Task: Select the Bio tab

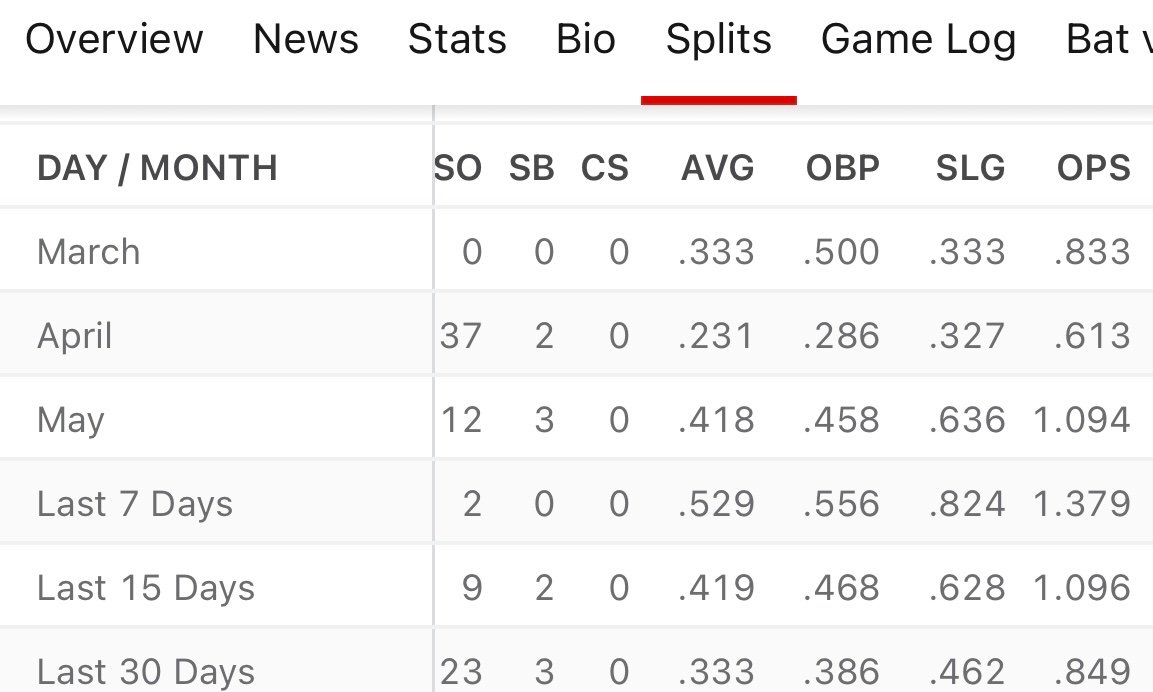Action: click(x=586, y=40)
